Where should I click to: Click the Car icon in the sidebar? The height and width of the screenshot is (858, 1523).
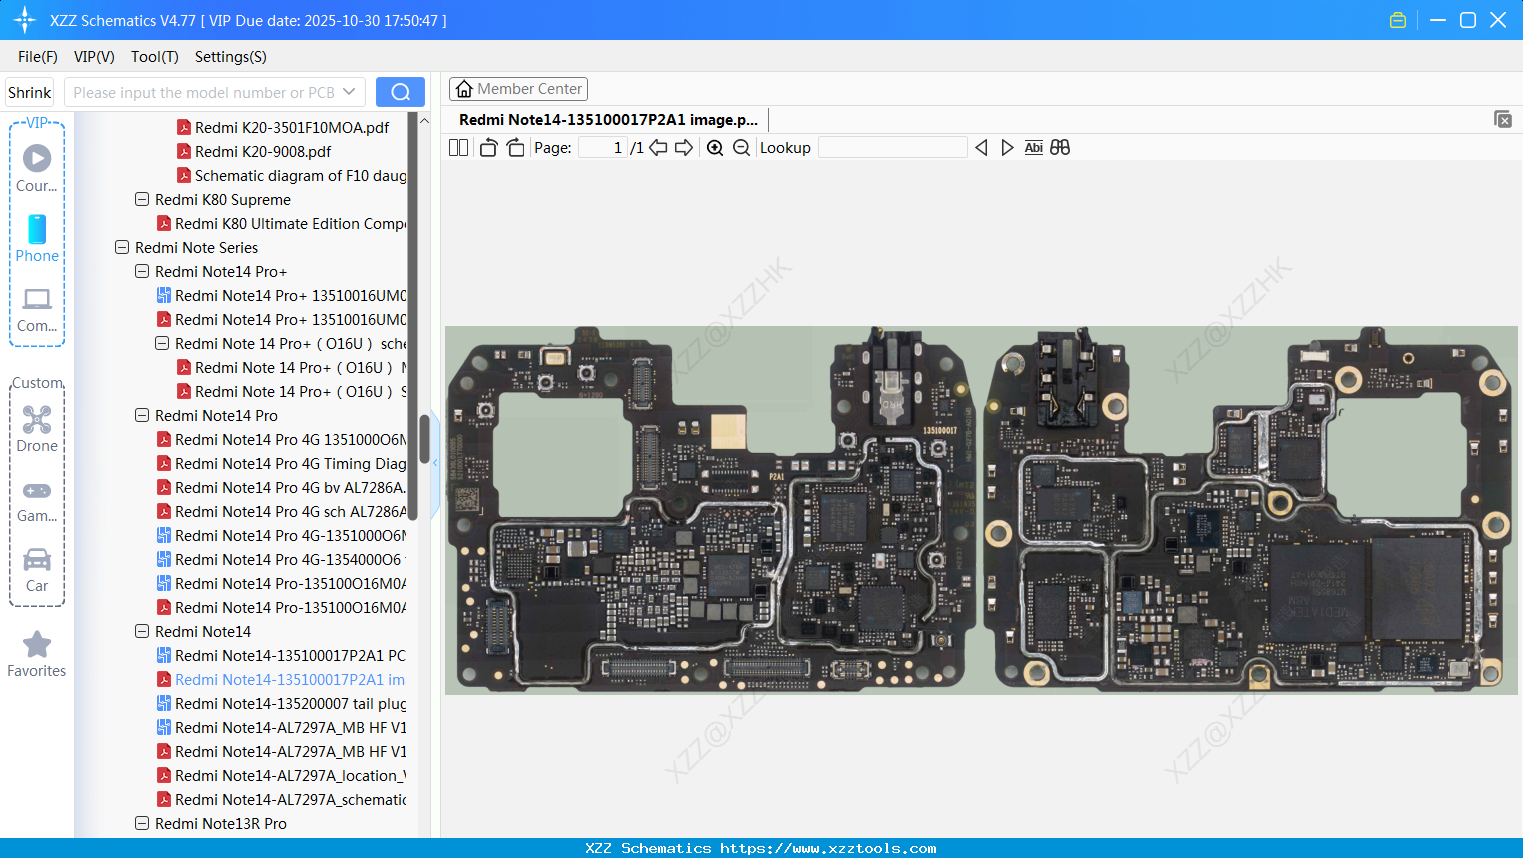pyautogui.click(x=37, y=562)
